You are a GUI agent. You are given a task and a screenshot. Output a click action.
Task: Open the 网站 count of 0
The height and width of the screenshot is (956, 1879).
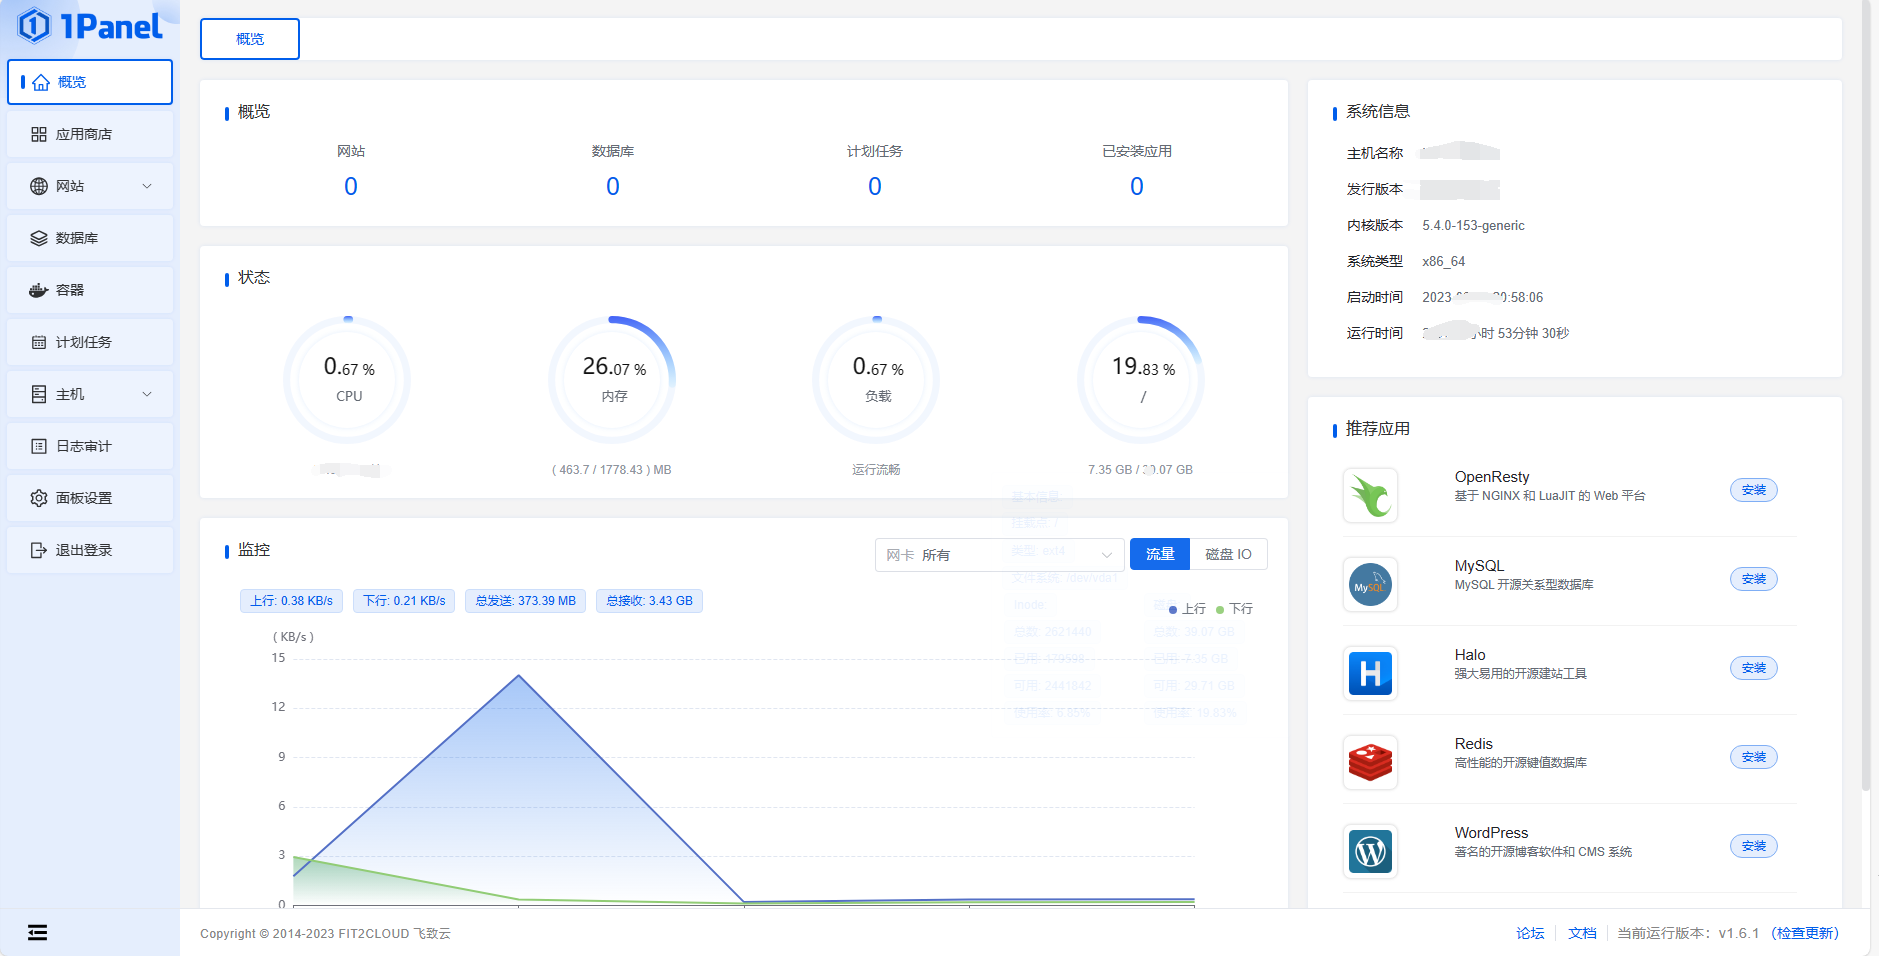point(351,186)
